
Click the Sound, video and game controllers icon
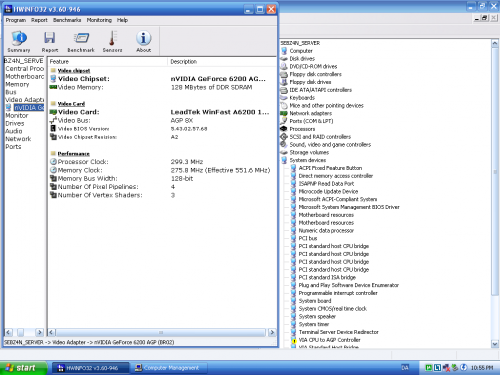click(284, 145)
